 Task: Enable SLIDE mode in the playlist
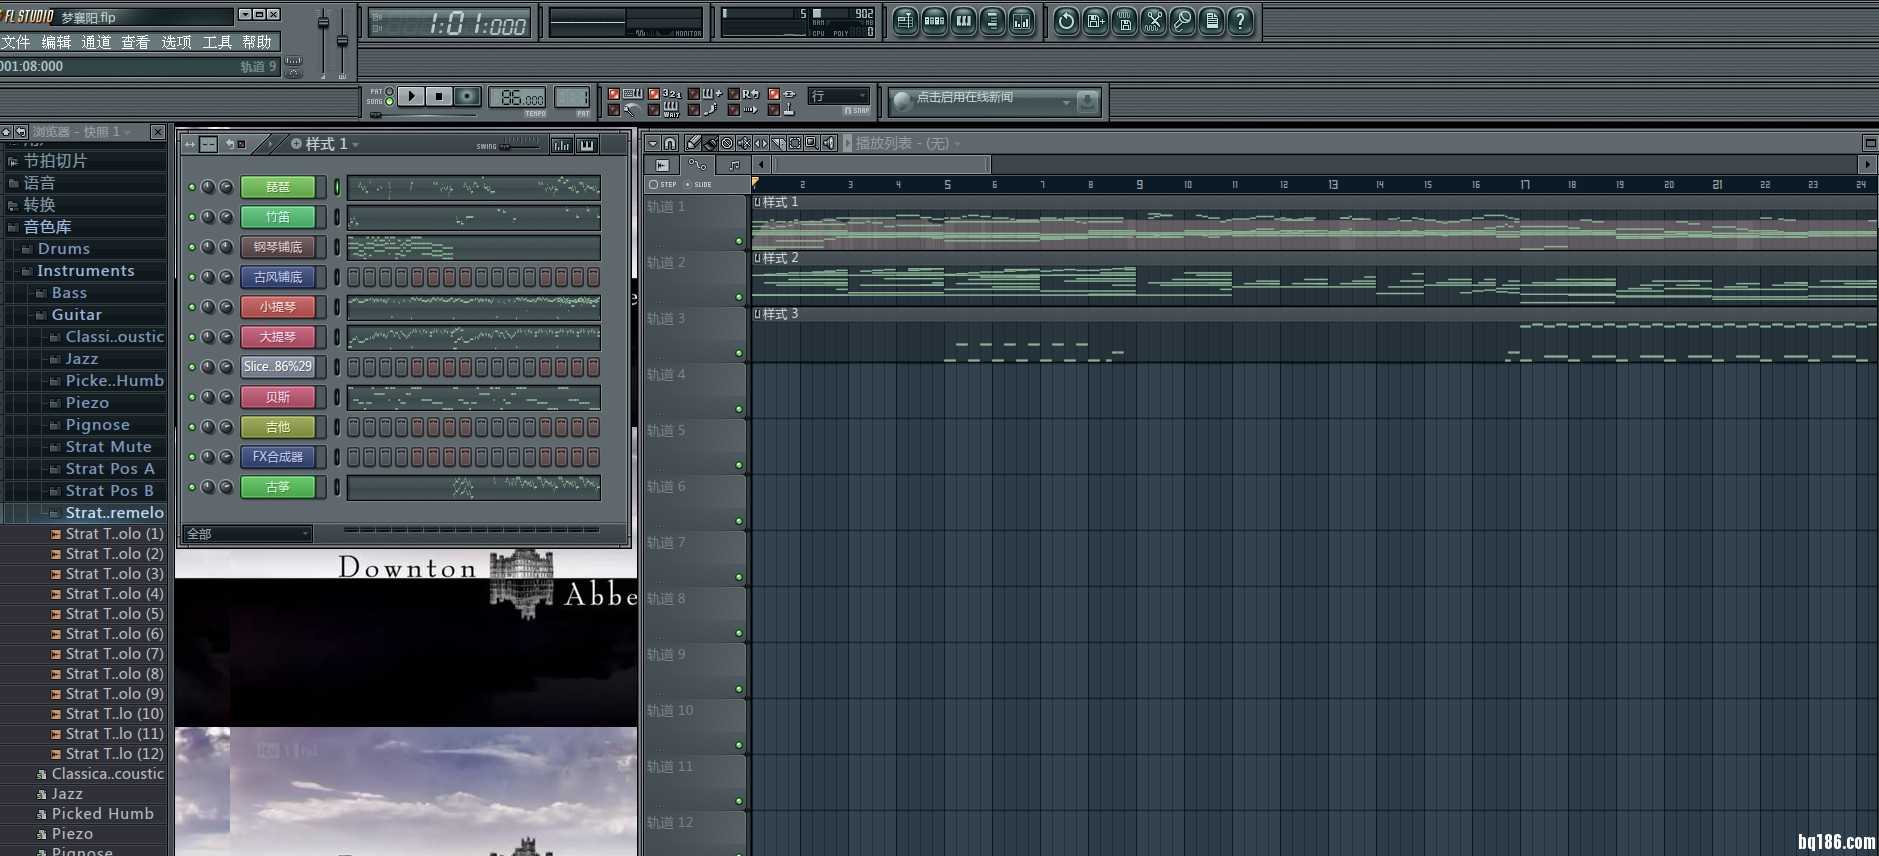coord(698,184)
